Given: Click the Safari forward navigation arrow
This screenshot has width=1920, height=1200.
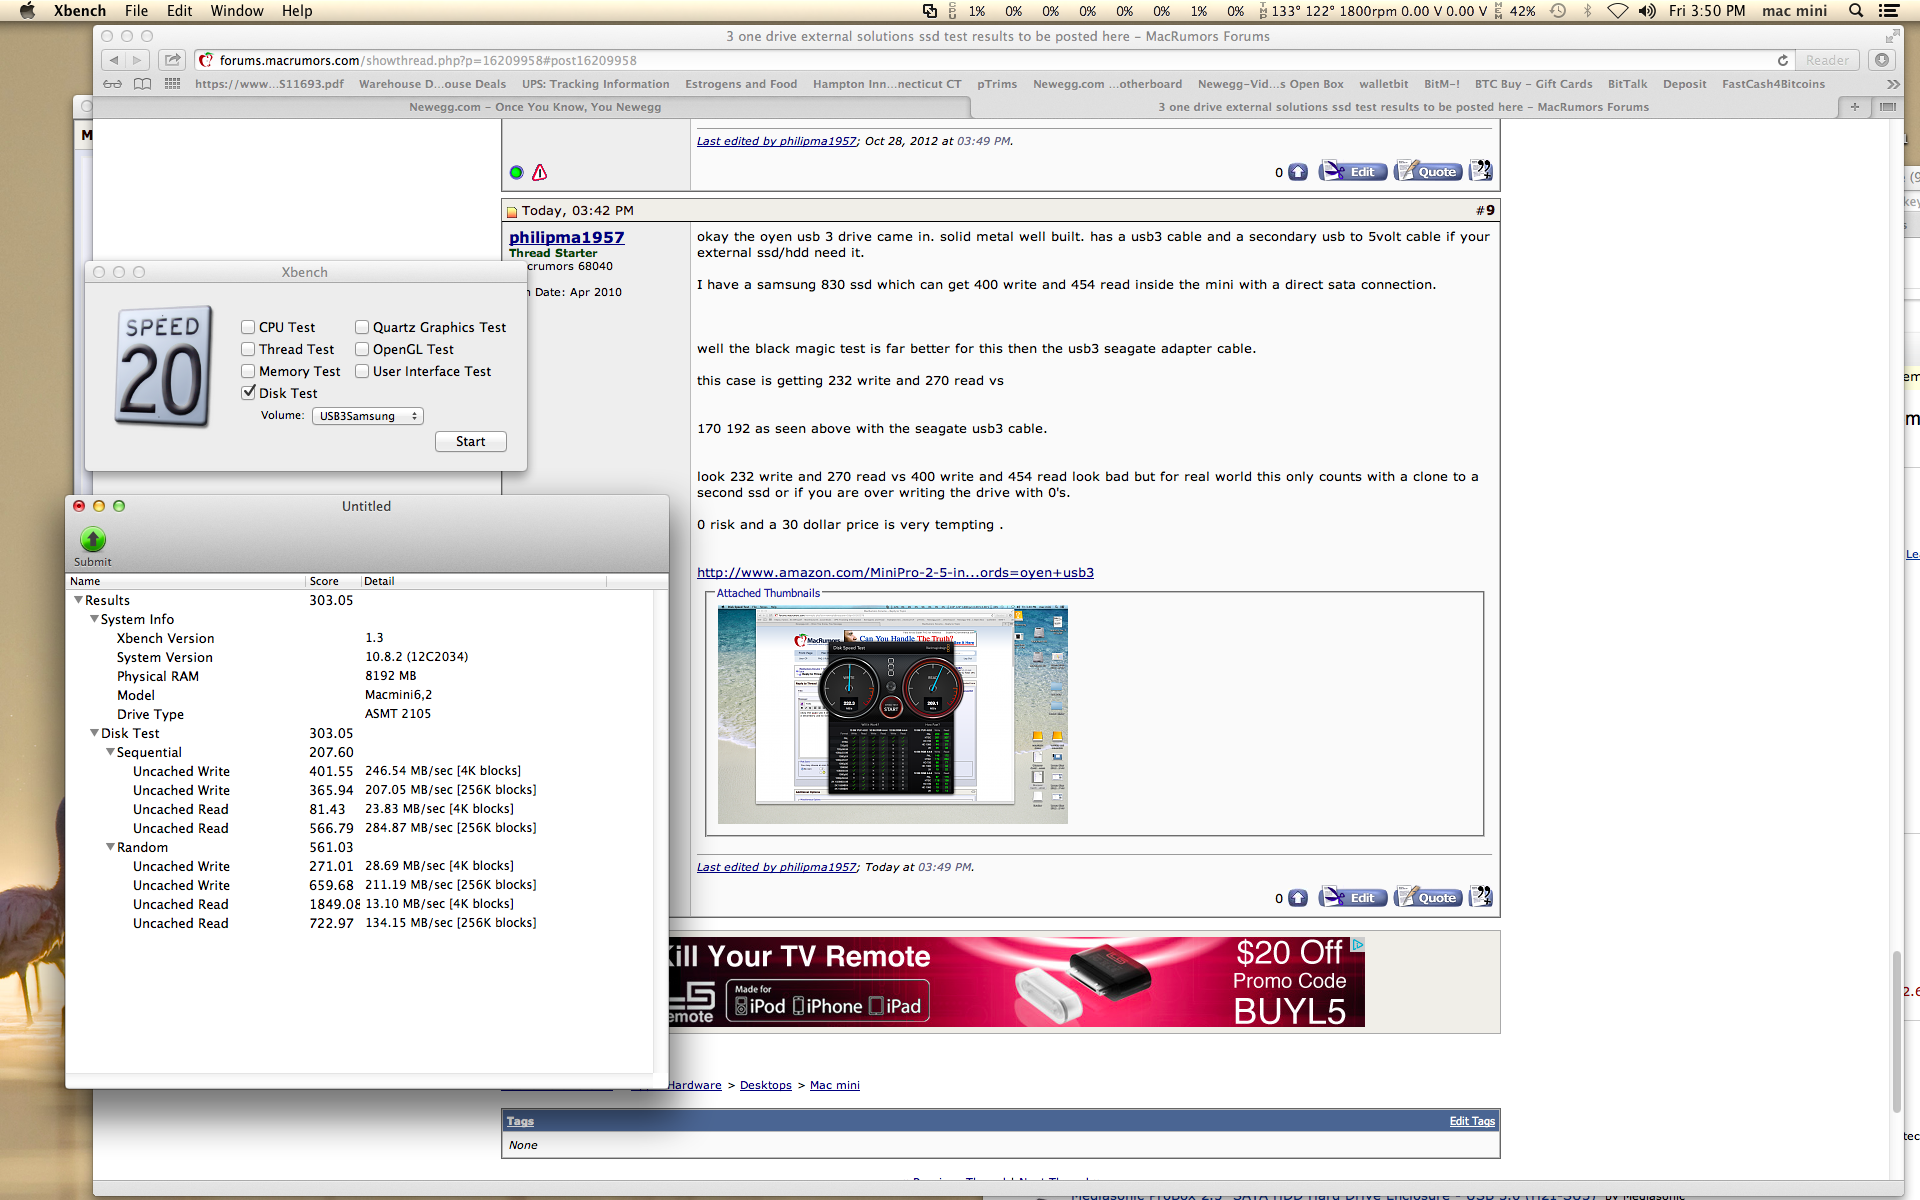Looking at the screenshot, I should click(138, 60).
